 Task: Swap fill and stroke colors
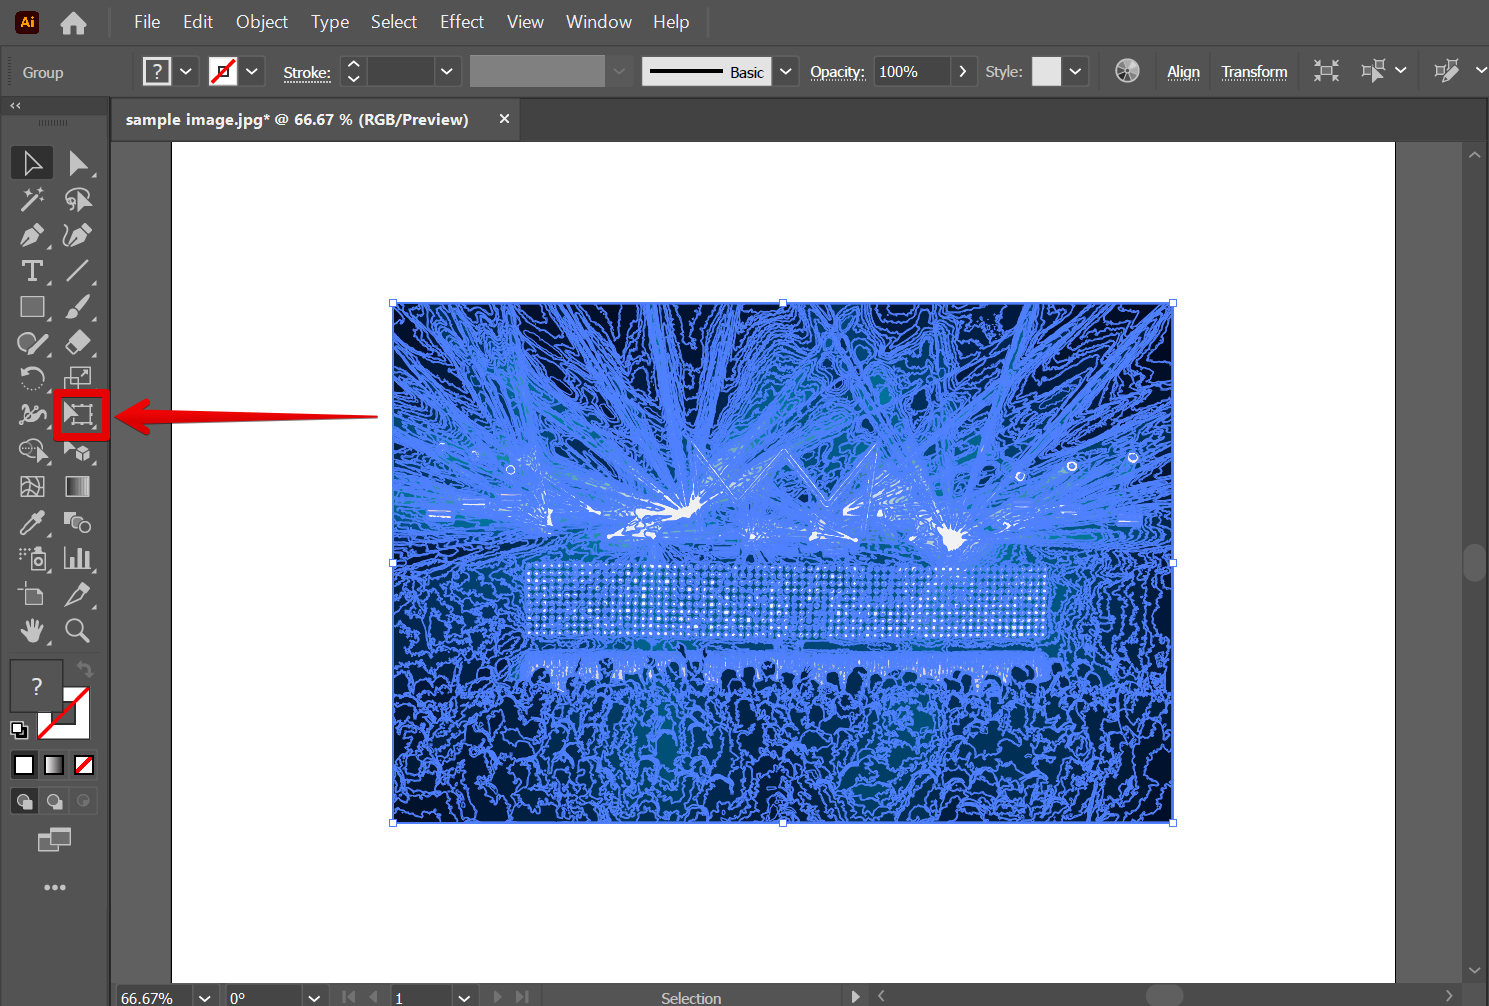click(x=86, y=669)
